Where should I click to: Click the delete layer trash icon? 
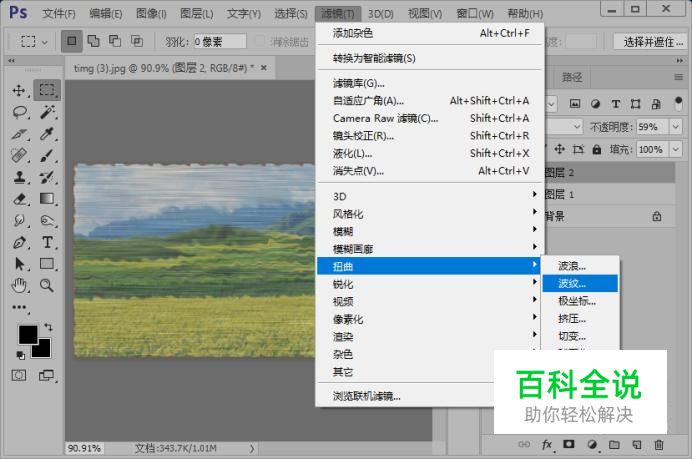(658, 444)
